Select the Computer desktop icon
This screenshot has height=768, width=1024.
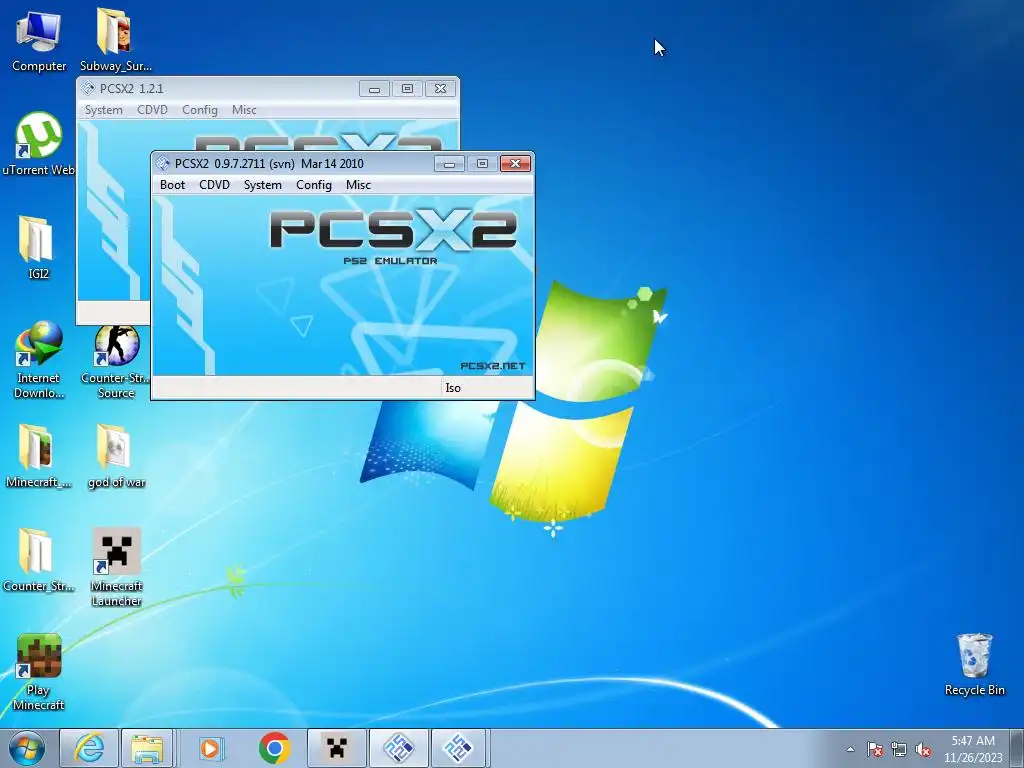coord(39,41)
